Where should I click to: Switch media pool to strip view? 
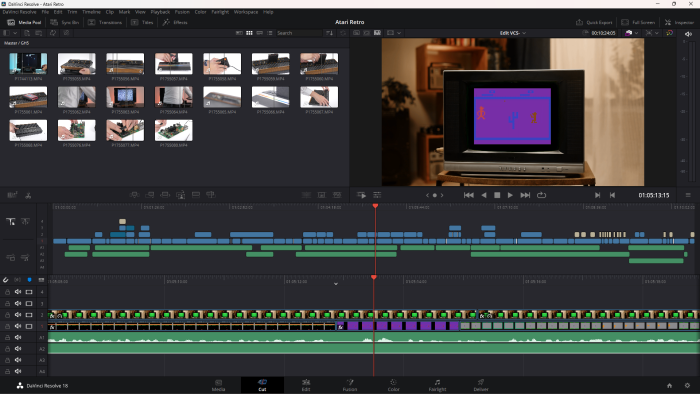coord(259,33)
